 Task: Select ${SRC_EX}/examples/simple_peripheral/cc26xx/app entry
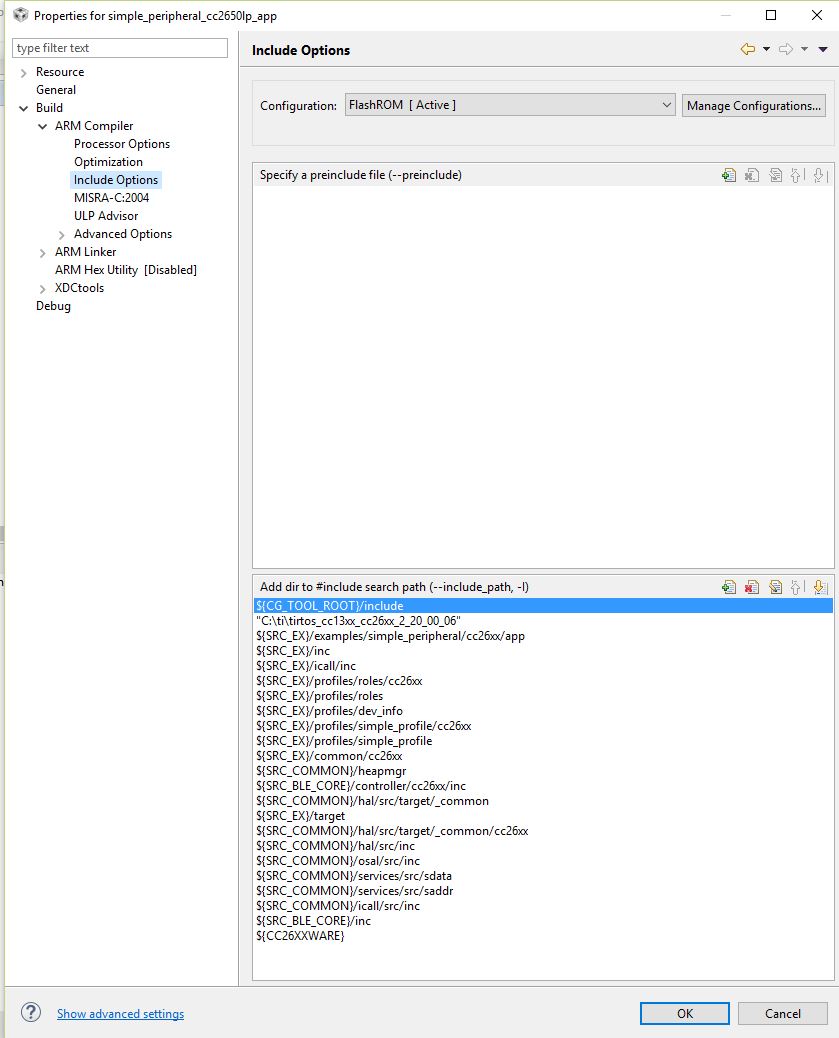390,636
